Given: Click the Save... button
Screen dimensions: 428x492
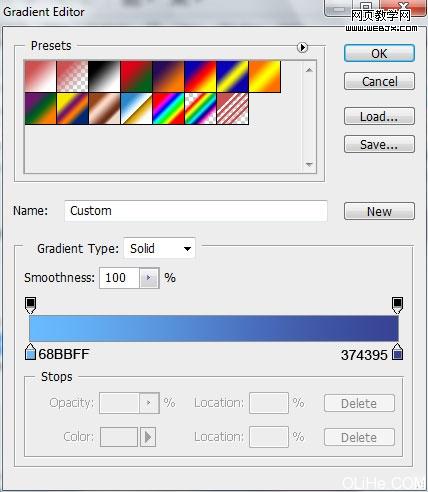Looking at the screenshot, I should click(379, 144).
